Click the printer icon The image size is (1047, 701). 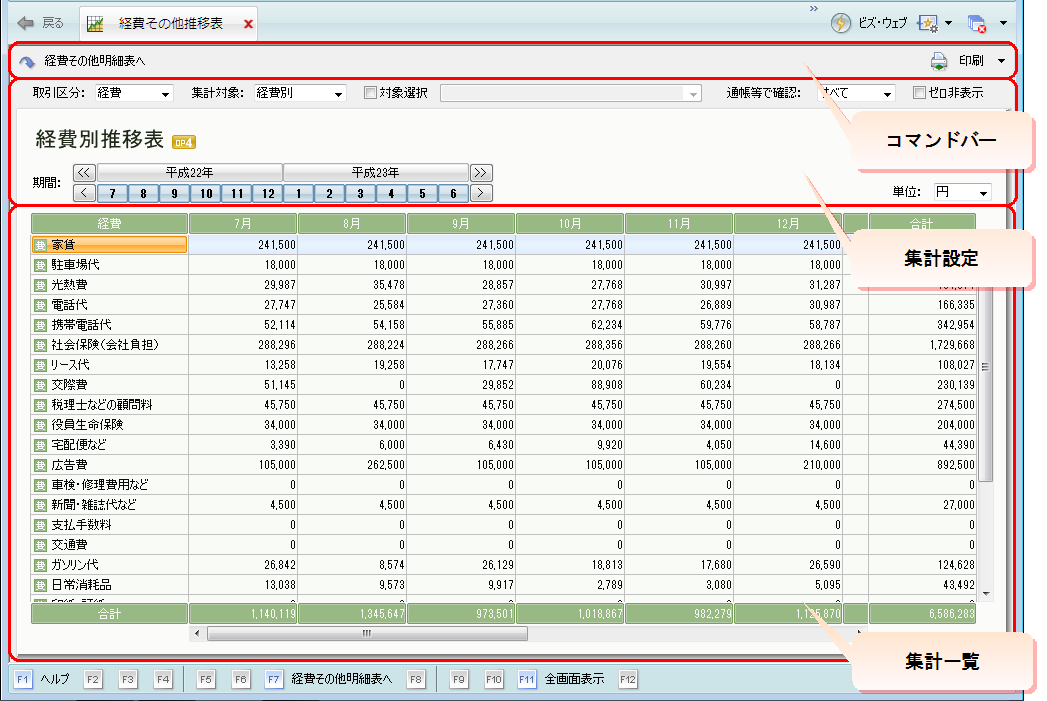click(x=939, y=61)
